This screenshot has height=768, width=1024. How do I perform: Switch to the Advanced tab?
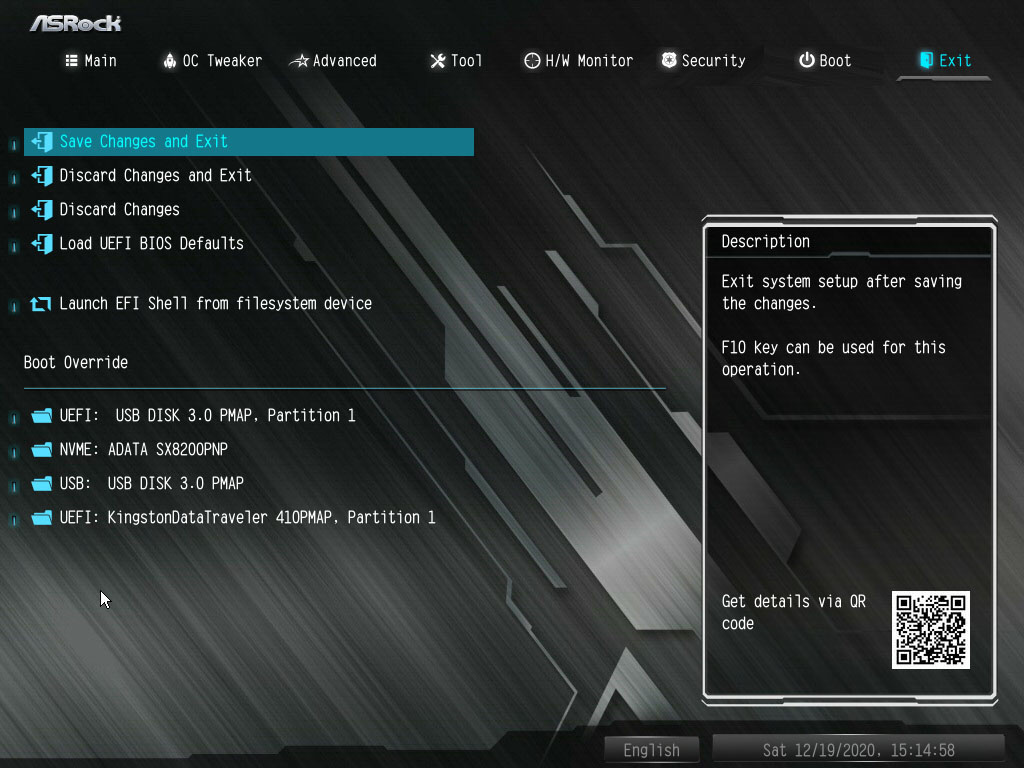point(333,61)
